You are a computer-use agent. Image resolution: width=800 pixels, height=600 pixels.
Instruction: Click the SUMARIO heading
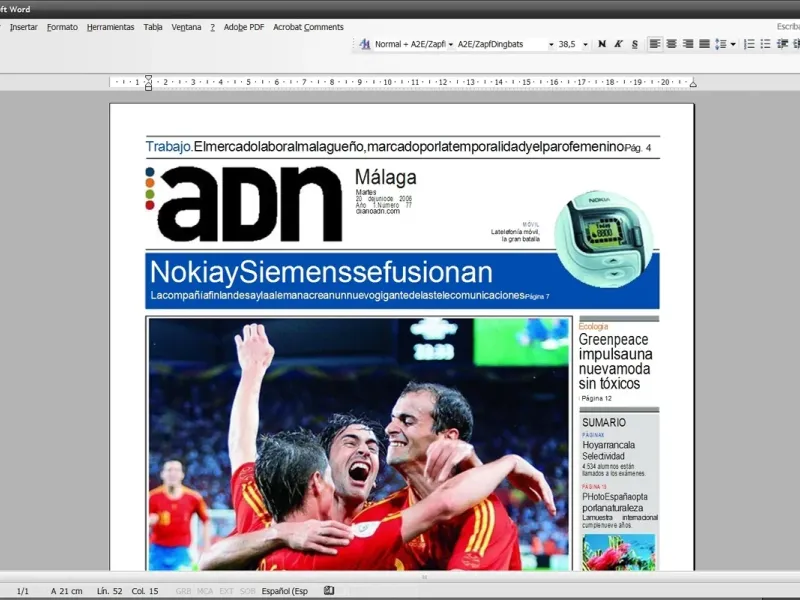(604, 422)
